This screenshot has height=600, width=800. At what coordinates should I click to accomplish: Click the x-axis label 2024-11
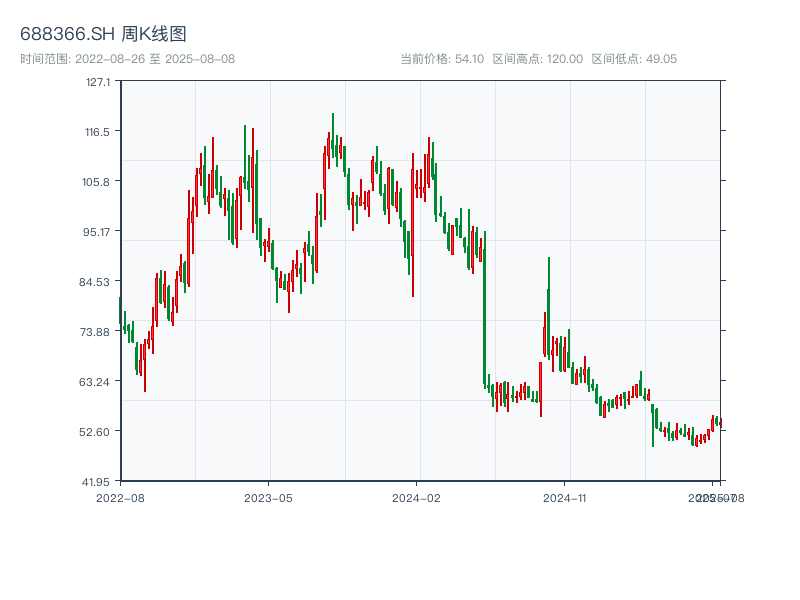(x=564, y=498)
